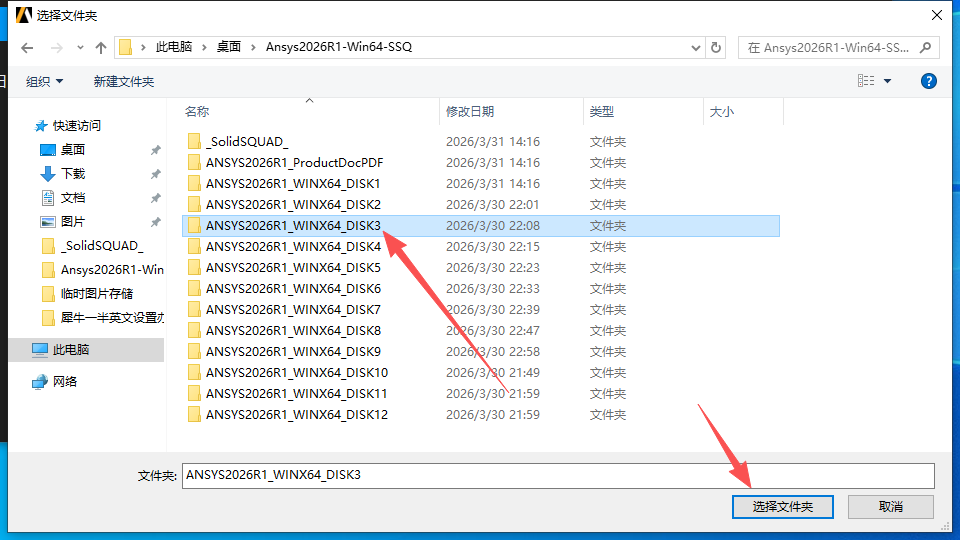This screenshot has width=960, height=540.
Task: Select 文档 in quick access
Action: (73, 198)
